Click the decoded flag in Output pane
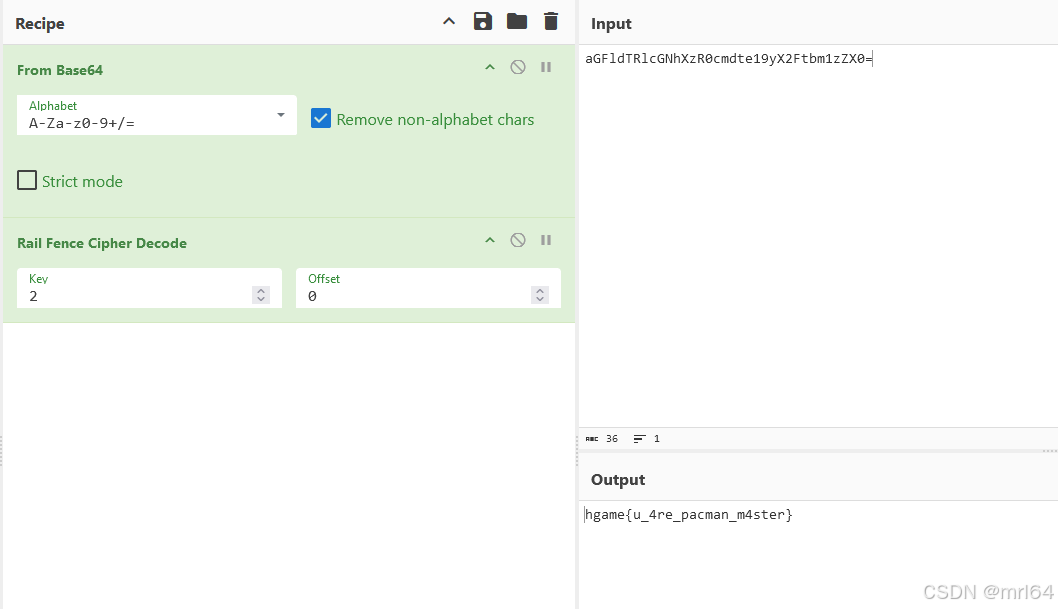The image size is (1058, 609). click(x=689, y=515)
